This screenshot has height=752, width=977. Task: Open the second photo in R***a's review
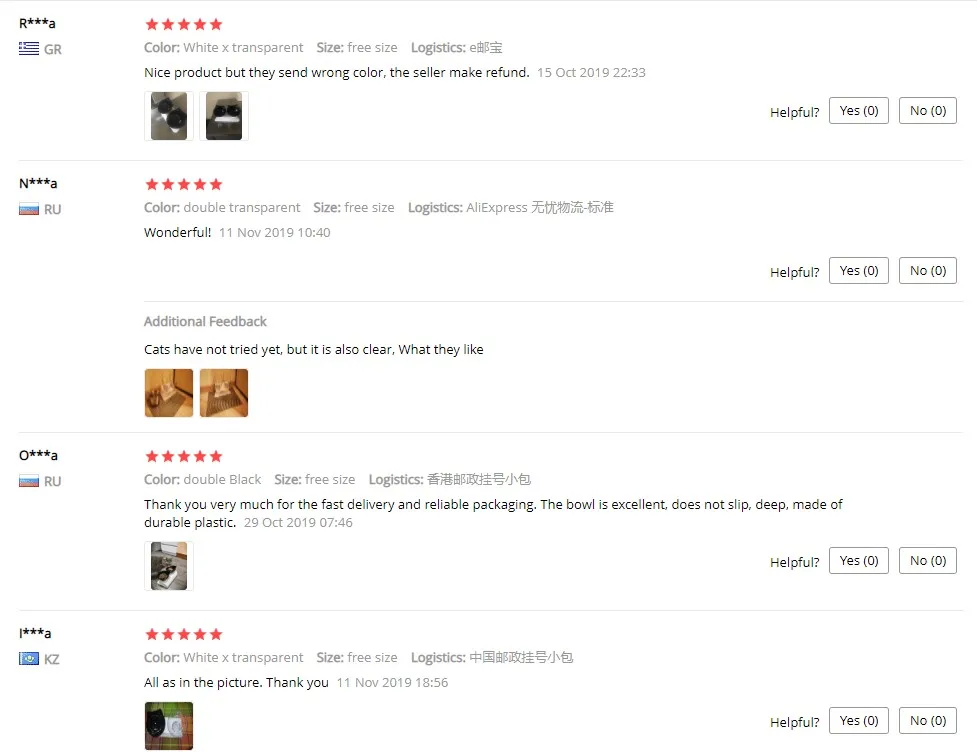click(224, 116)
